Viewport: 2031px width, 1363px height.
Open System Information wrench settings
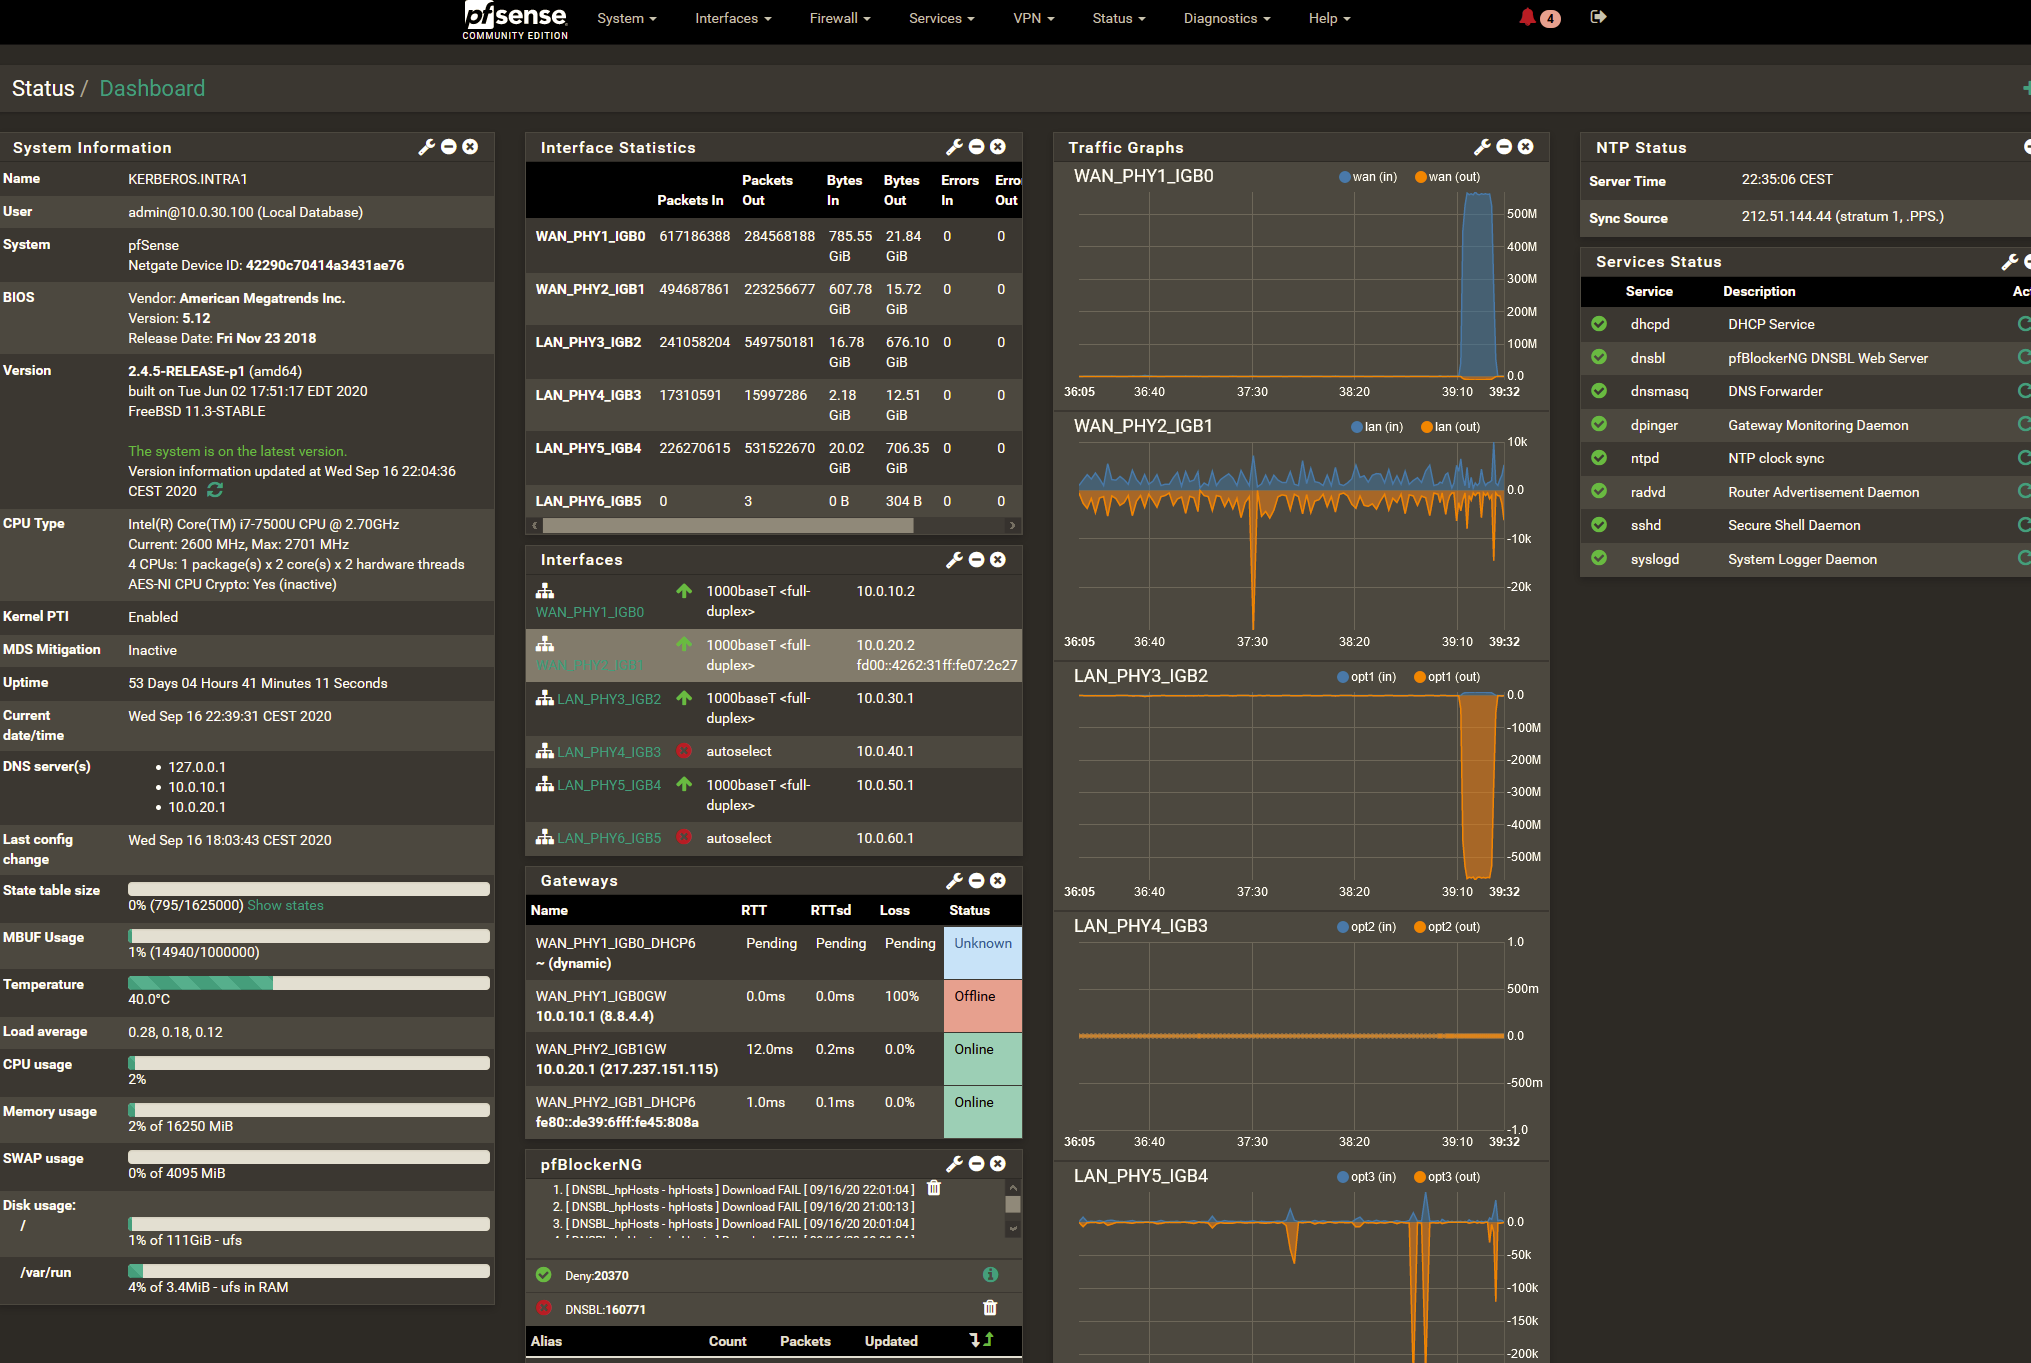point(426,147)
